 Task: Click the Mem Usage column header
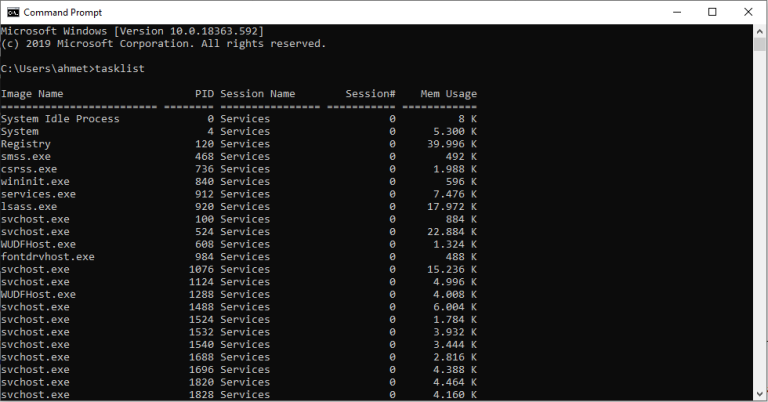tap(449, 94)
